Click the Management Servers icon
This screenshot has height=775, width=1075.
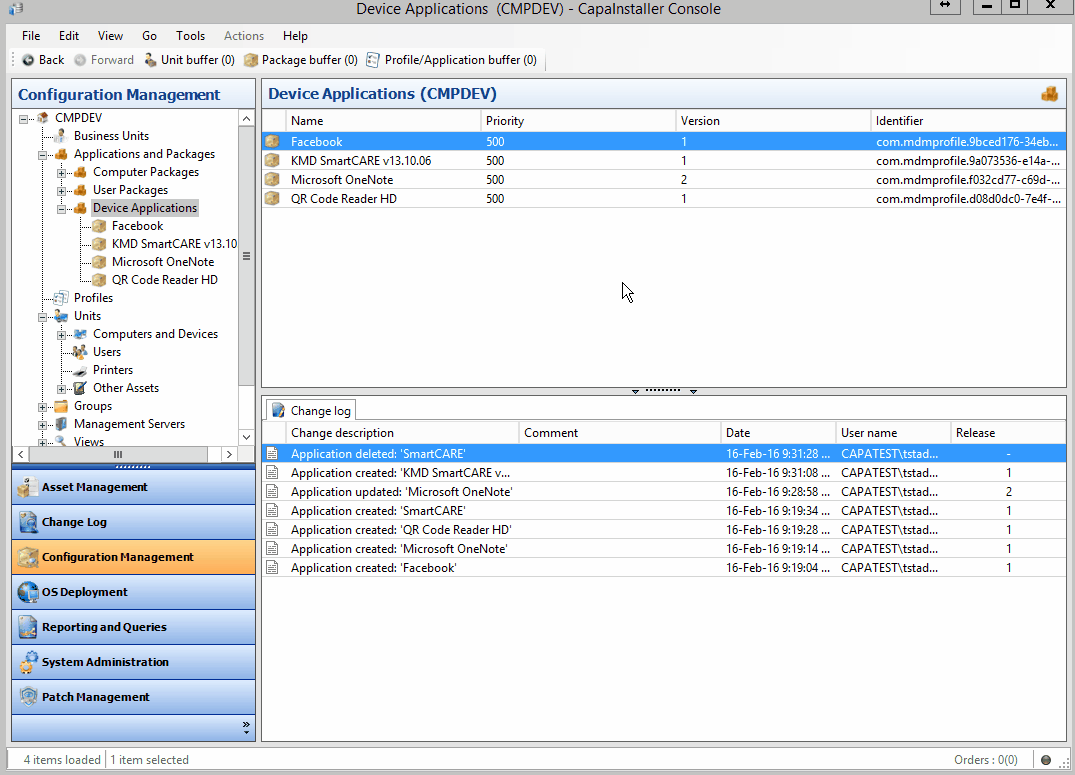61,424
